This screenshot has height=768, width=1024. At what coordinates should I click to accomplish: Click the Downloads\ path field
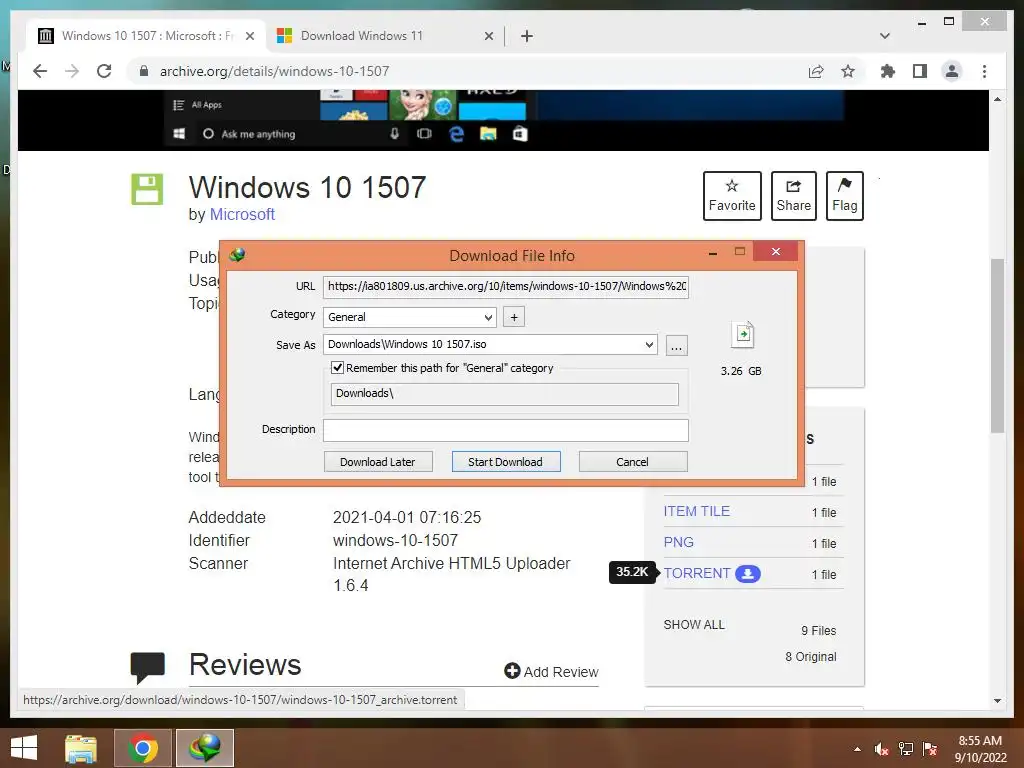pos(505,394)
